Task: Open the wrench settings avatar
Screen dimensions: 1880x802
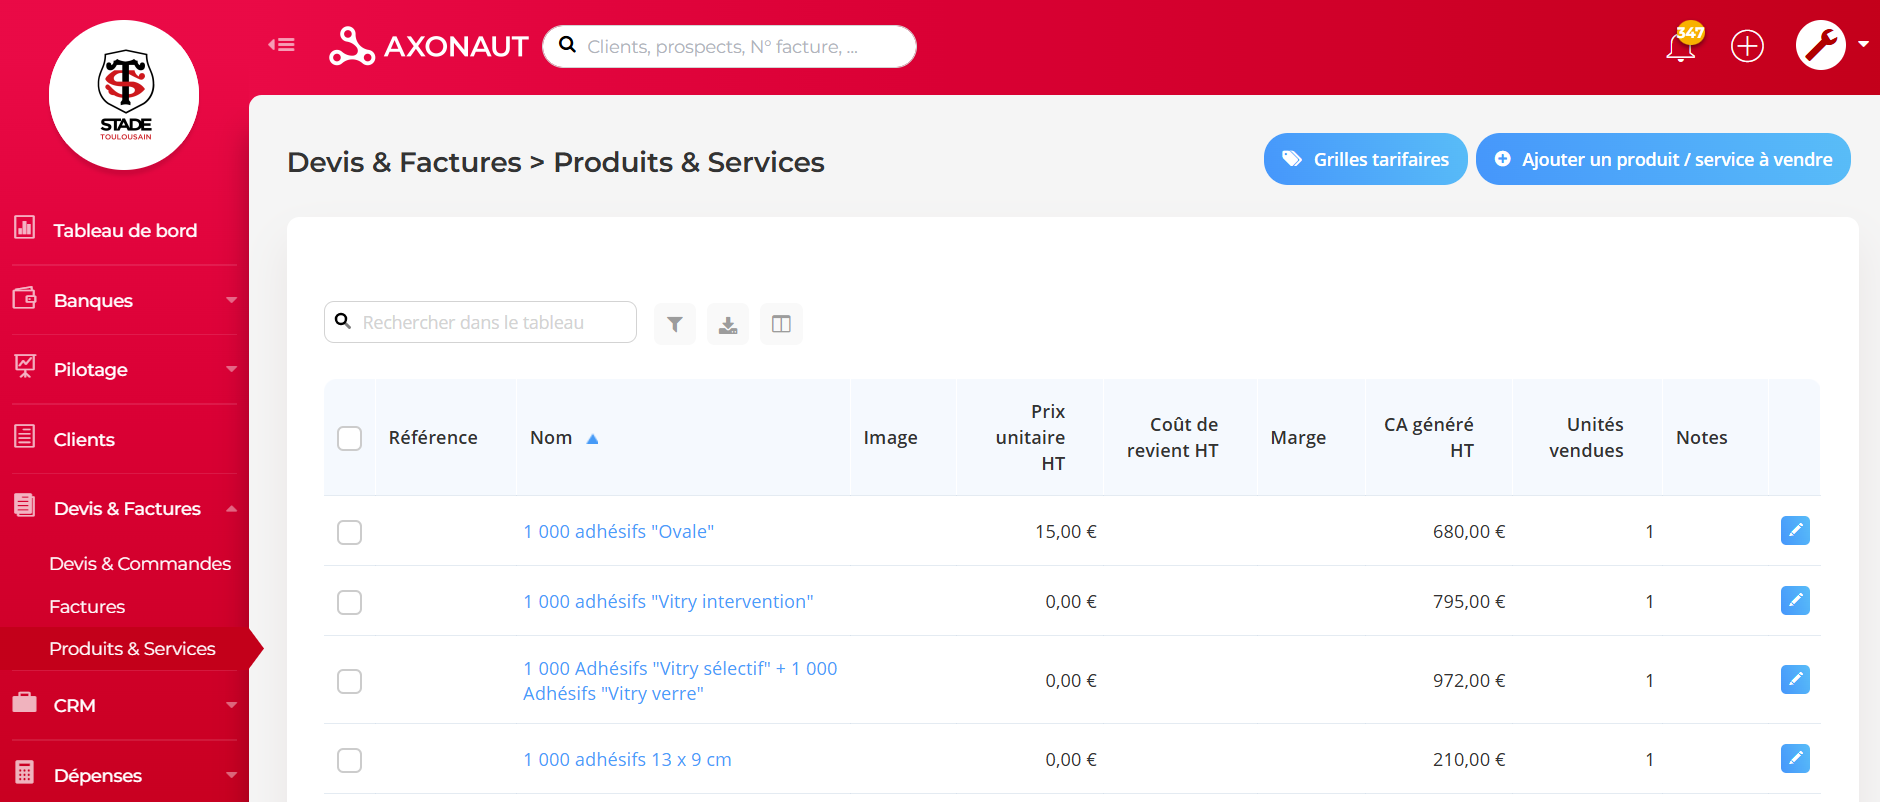Action: point(1821,45)
